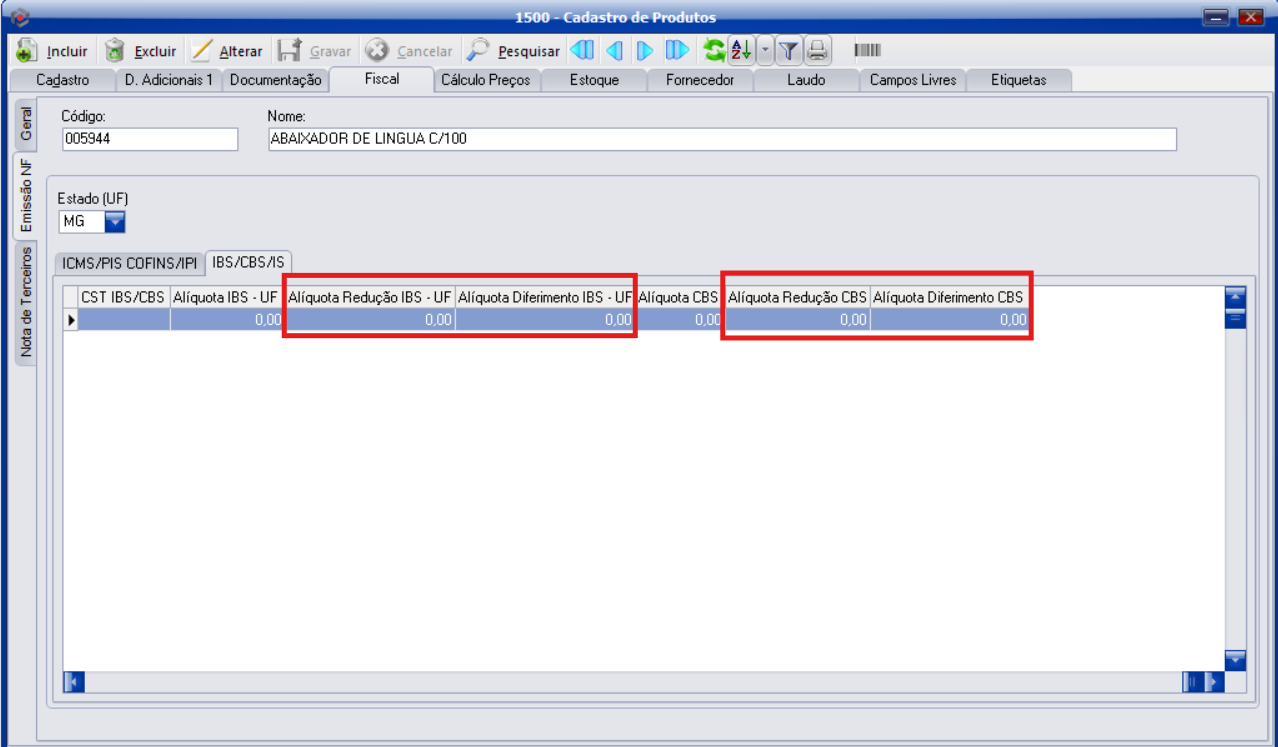Open the Estado (UF) dropdown
Screen dimensions: 1278x747
click(115, 221)
